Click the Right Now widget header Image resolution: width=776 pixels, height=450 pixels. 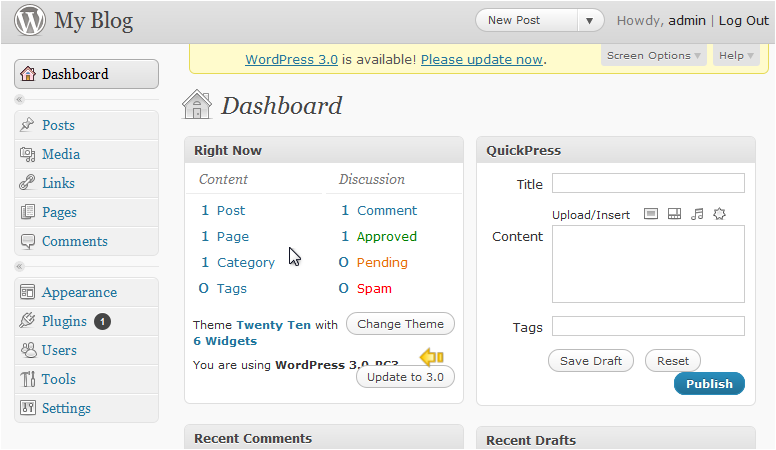324,150
